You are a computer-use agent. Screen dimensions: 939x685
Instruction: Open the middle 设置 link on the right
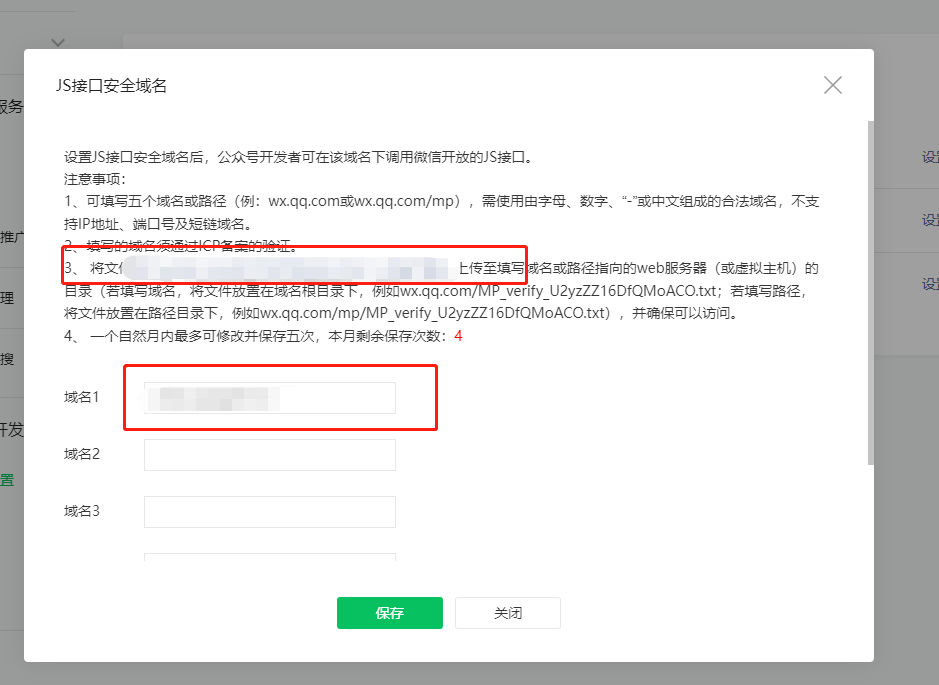pyautogui.click(x=929, y=220)
